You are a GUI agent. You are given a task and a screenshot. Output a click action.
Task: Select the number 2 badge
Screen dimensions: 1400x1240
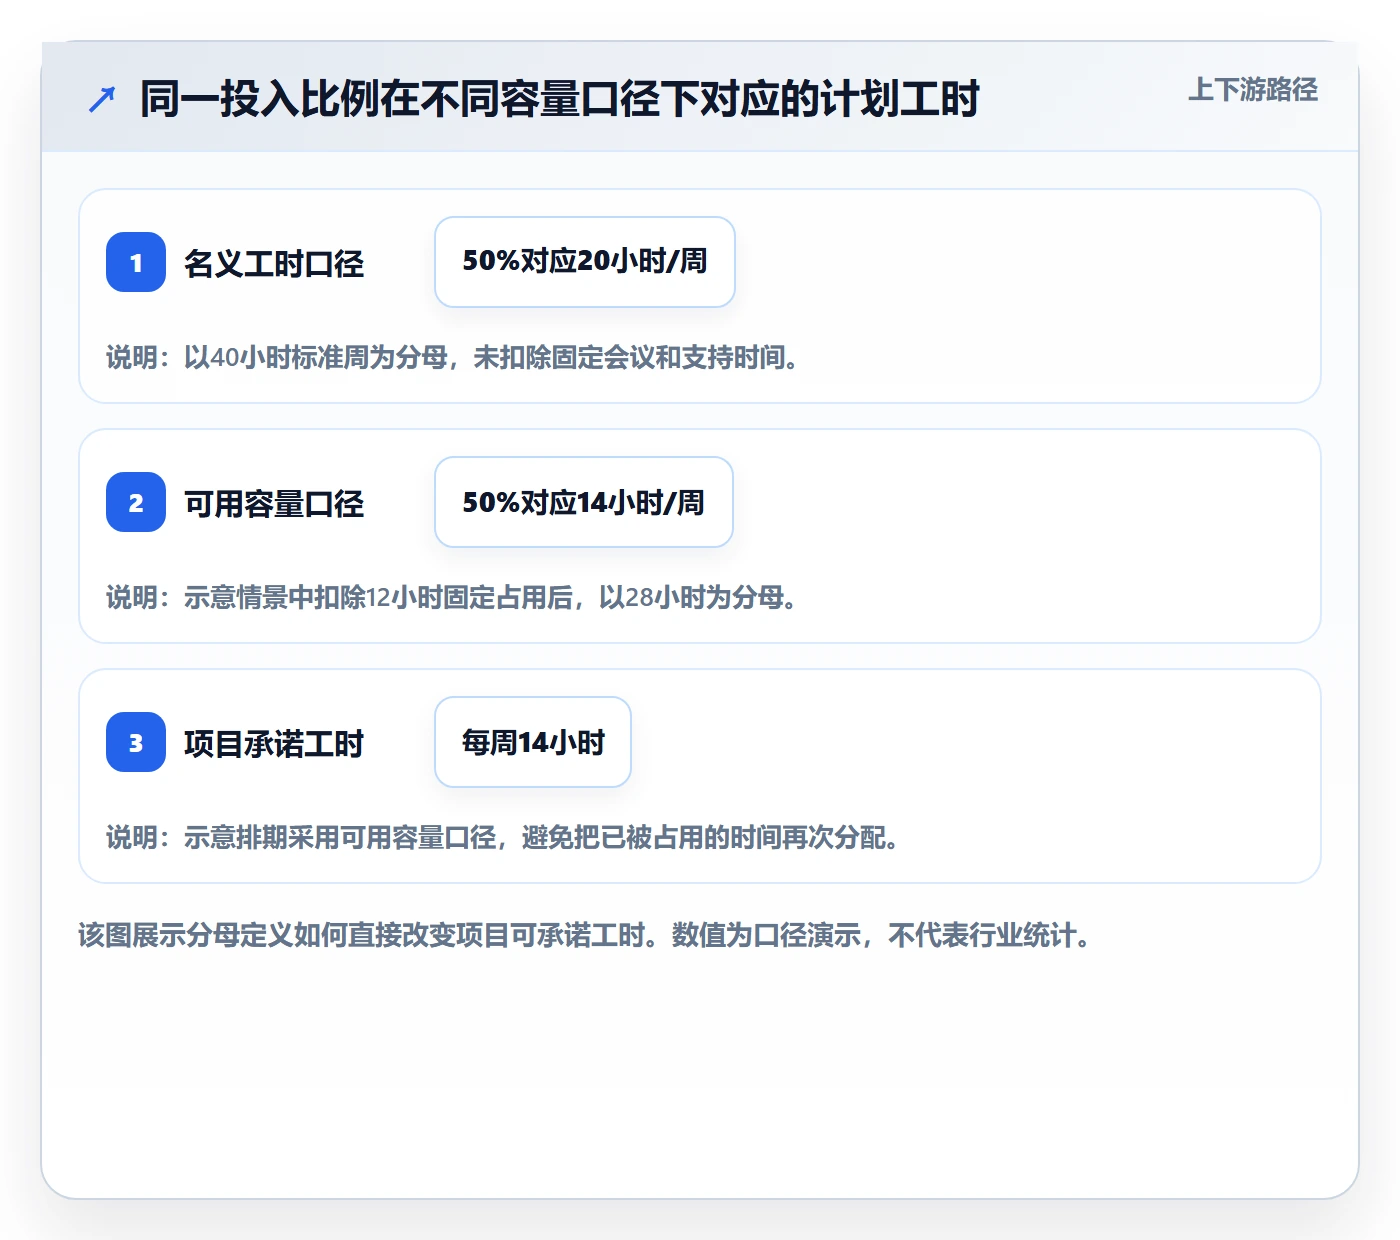point(136,502)
